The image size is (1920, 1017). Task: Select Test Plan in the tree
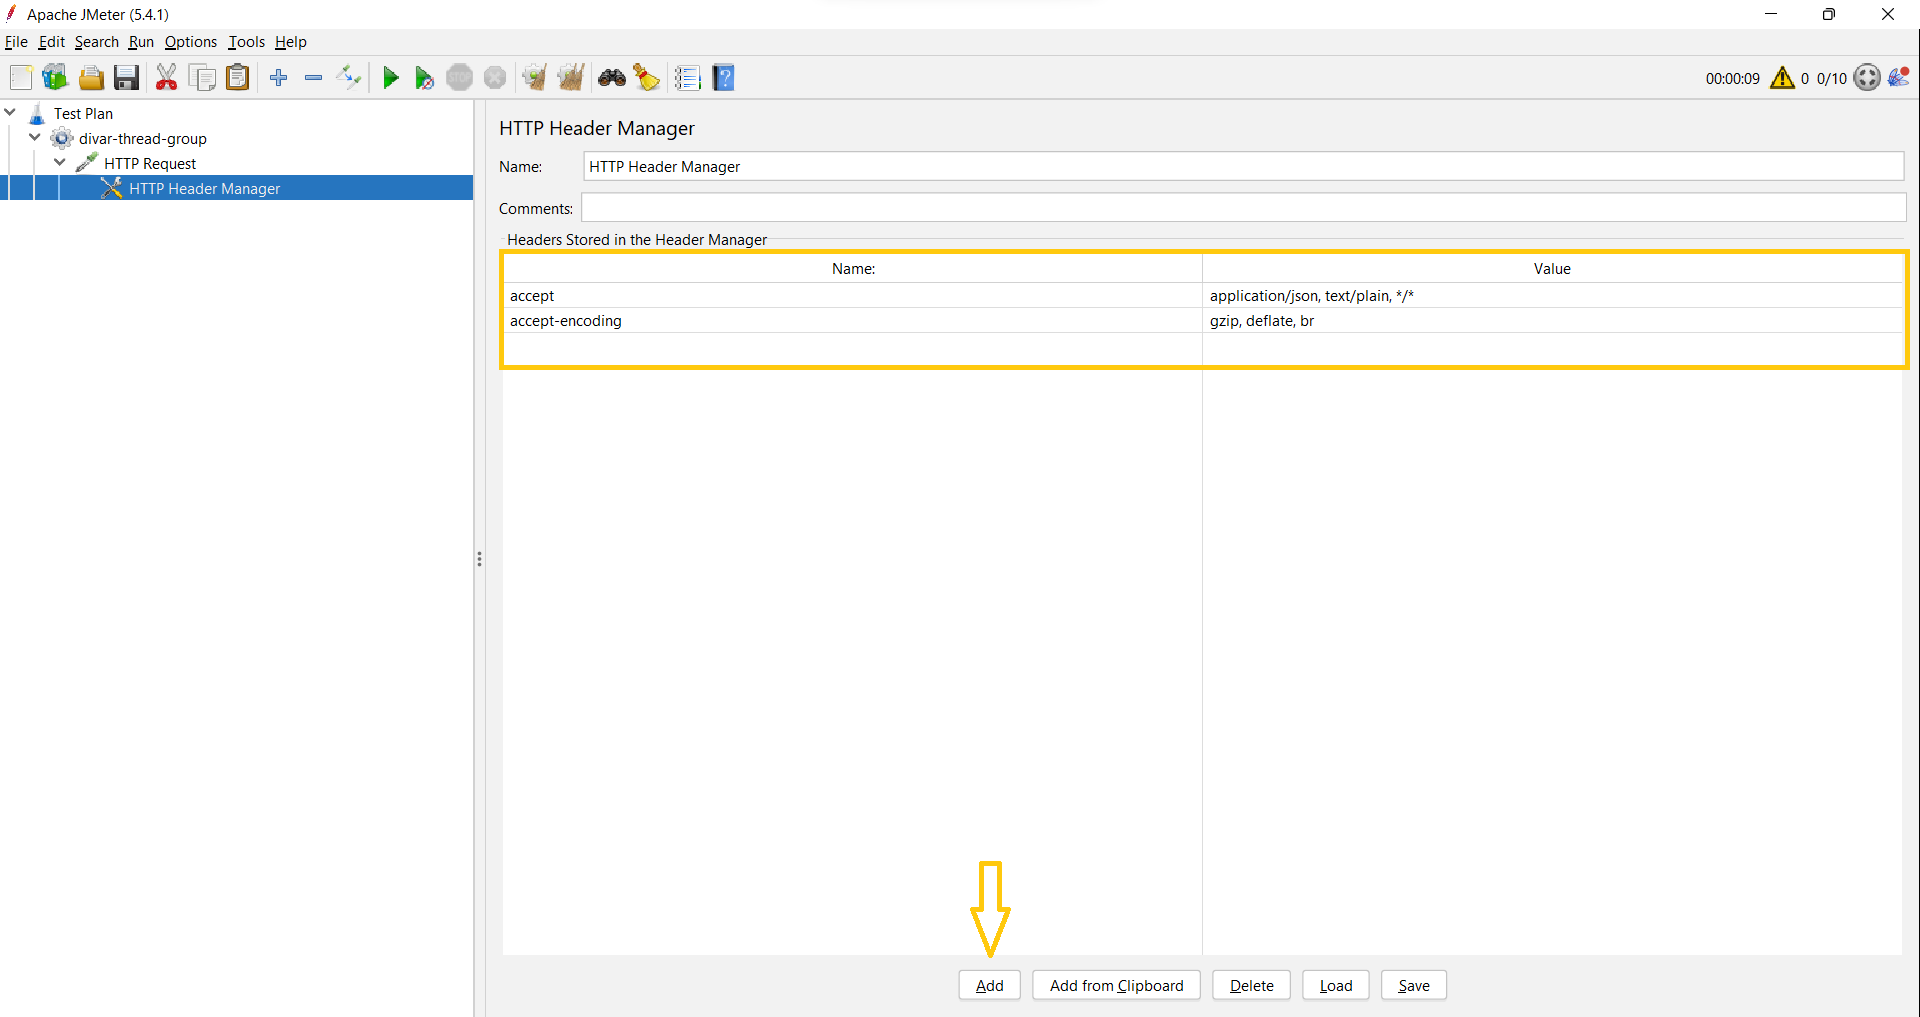(x=83, y=113)
